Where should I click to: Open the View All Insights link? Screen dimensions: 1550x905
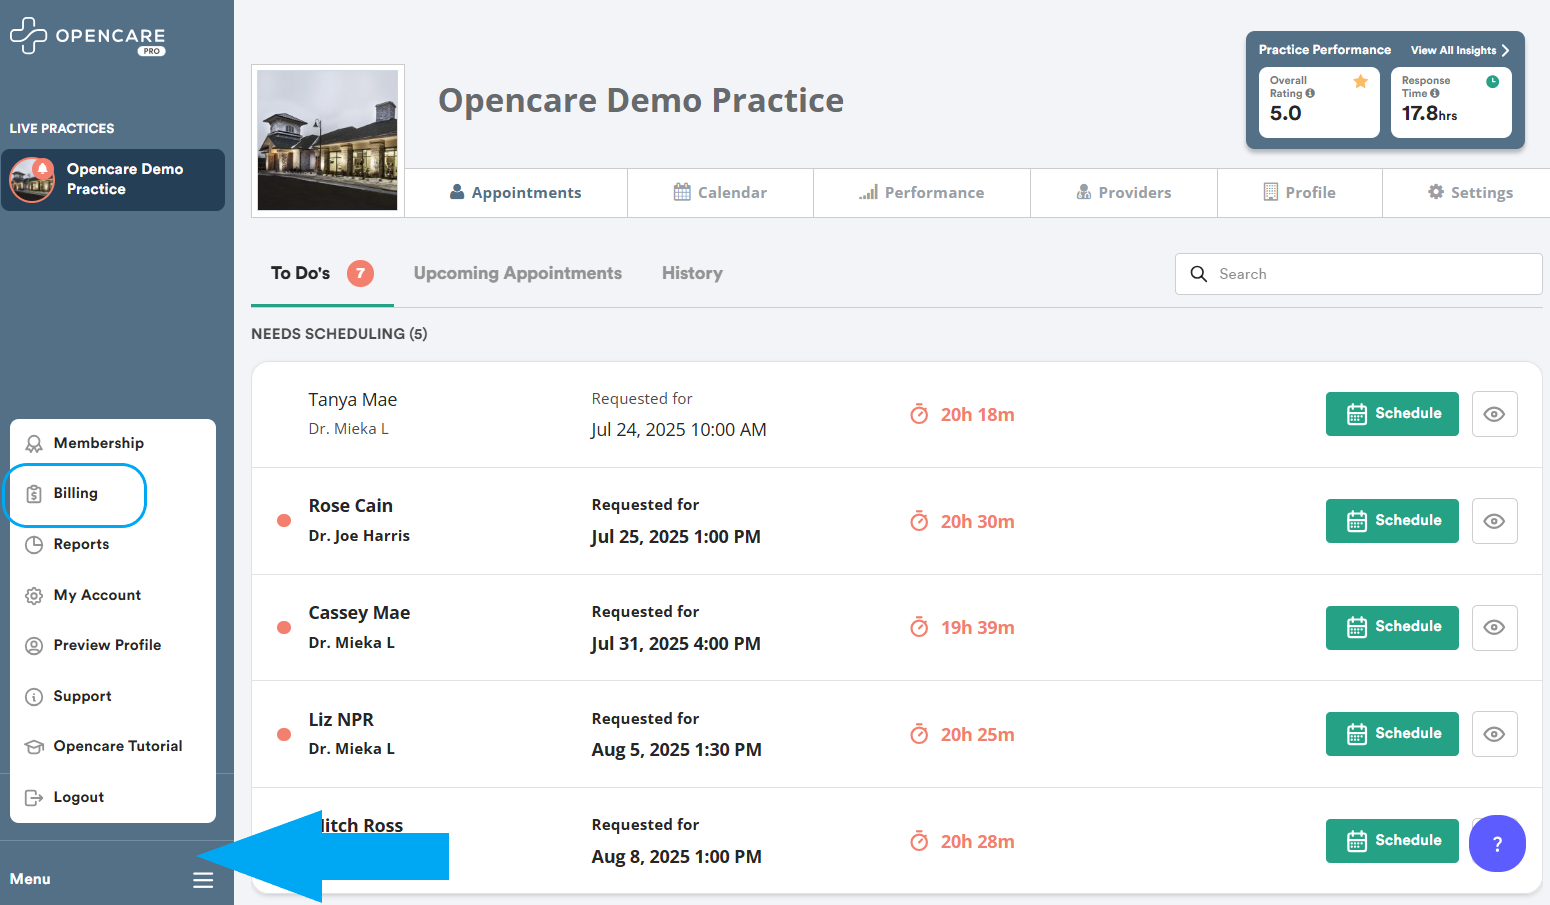click(1460, 50)
